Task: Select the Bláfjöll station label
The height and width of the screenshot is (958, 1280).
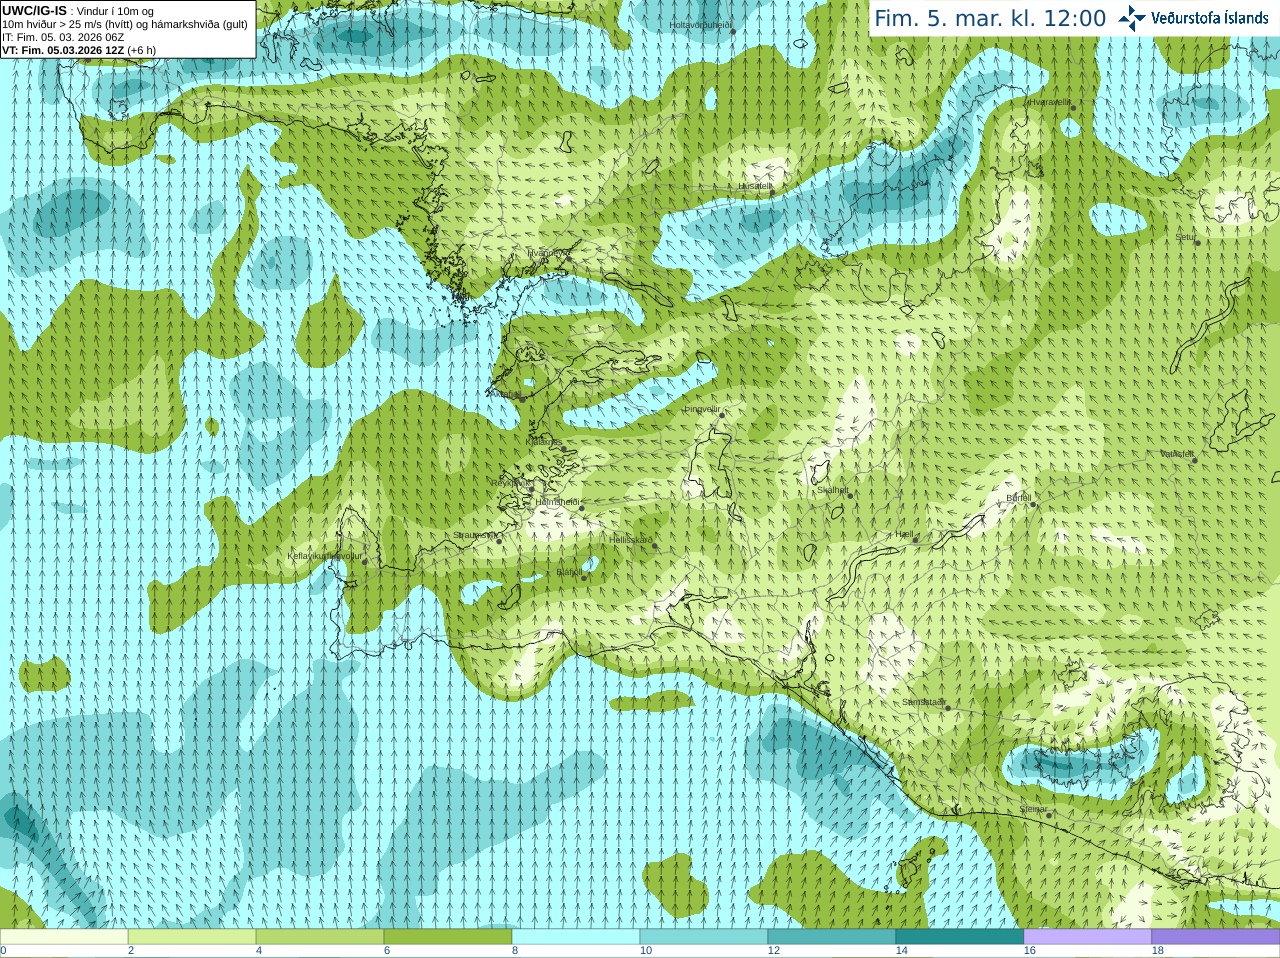Action: click(569, 572)
